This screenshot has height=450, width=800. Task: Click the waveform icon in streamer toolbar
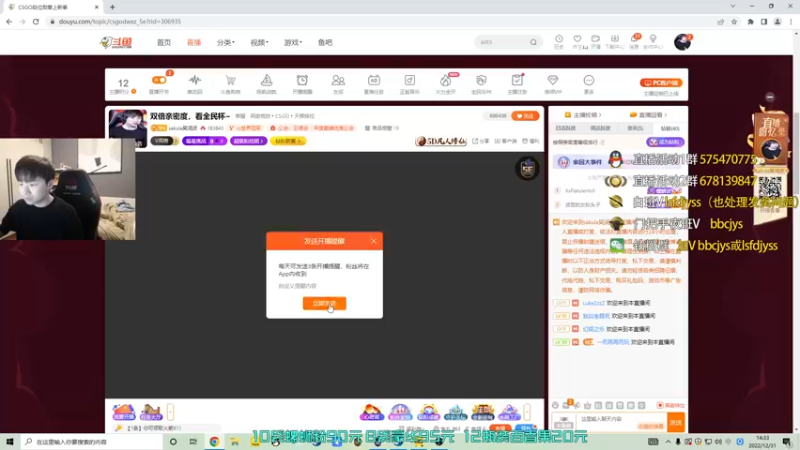point(194,80)
